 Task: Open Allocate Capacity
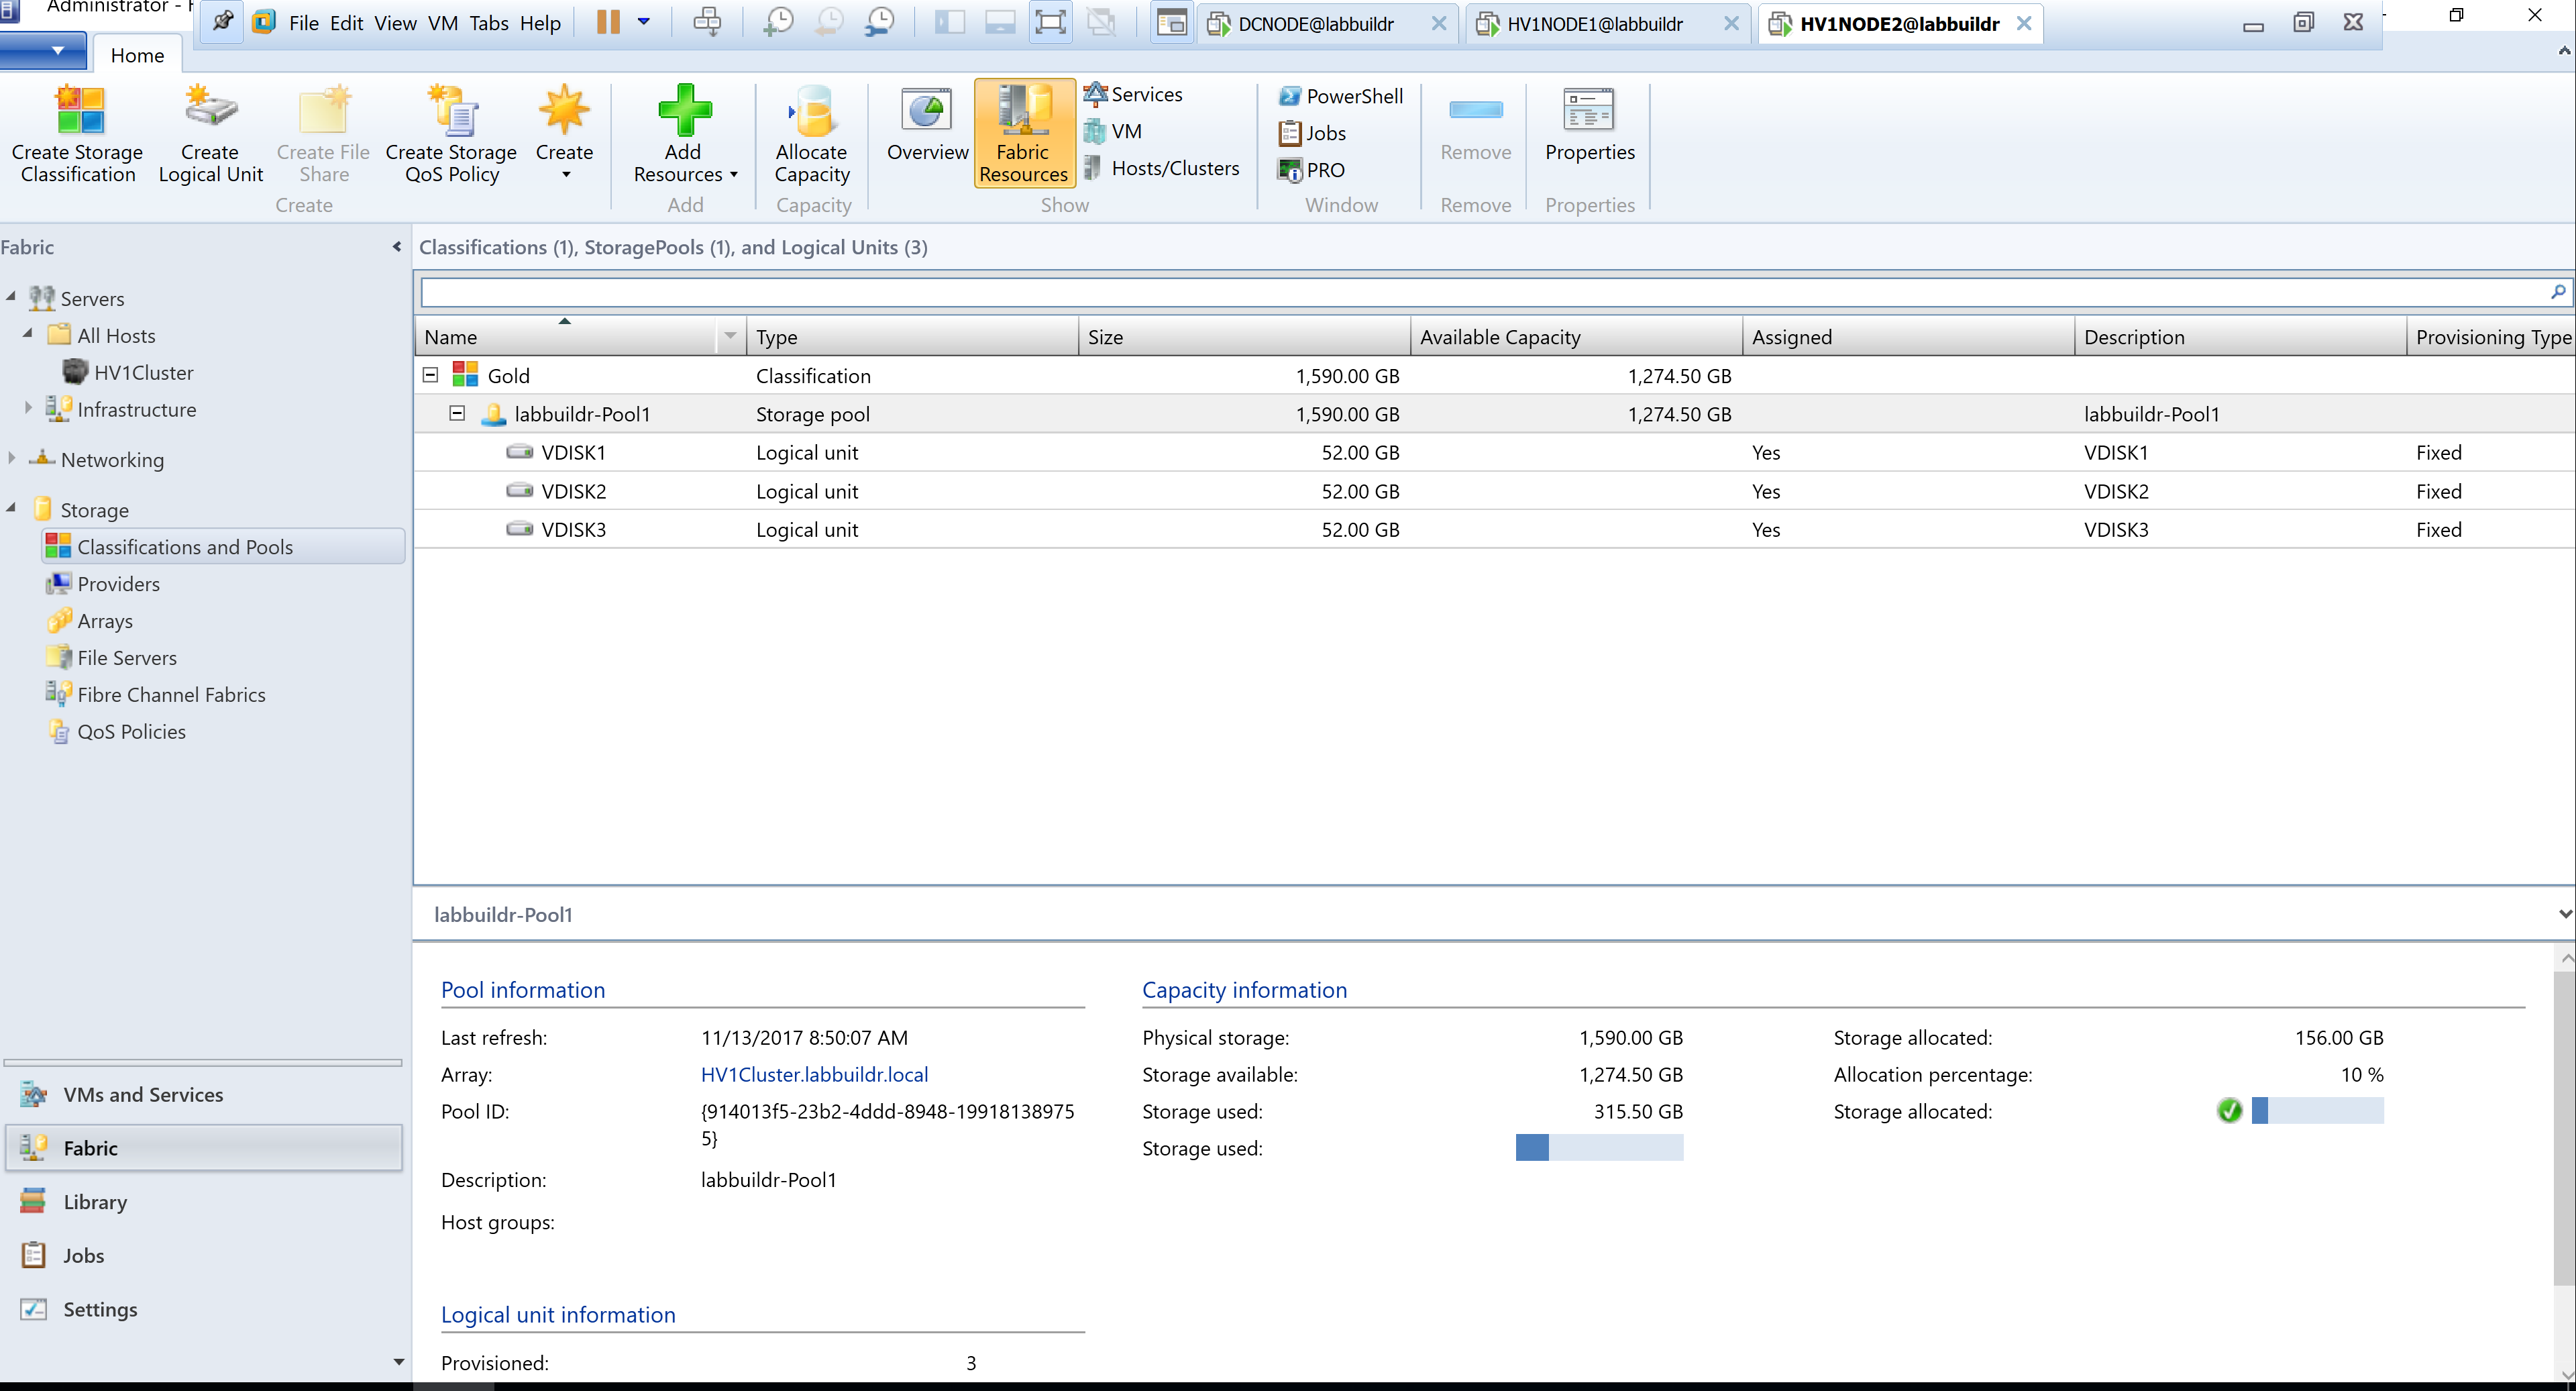click(x=813, y=134)
